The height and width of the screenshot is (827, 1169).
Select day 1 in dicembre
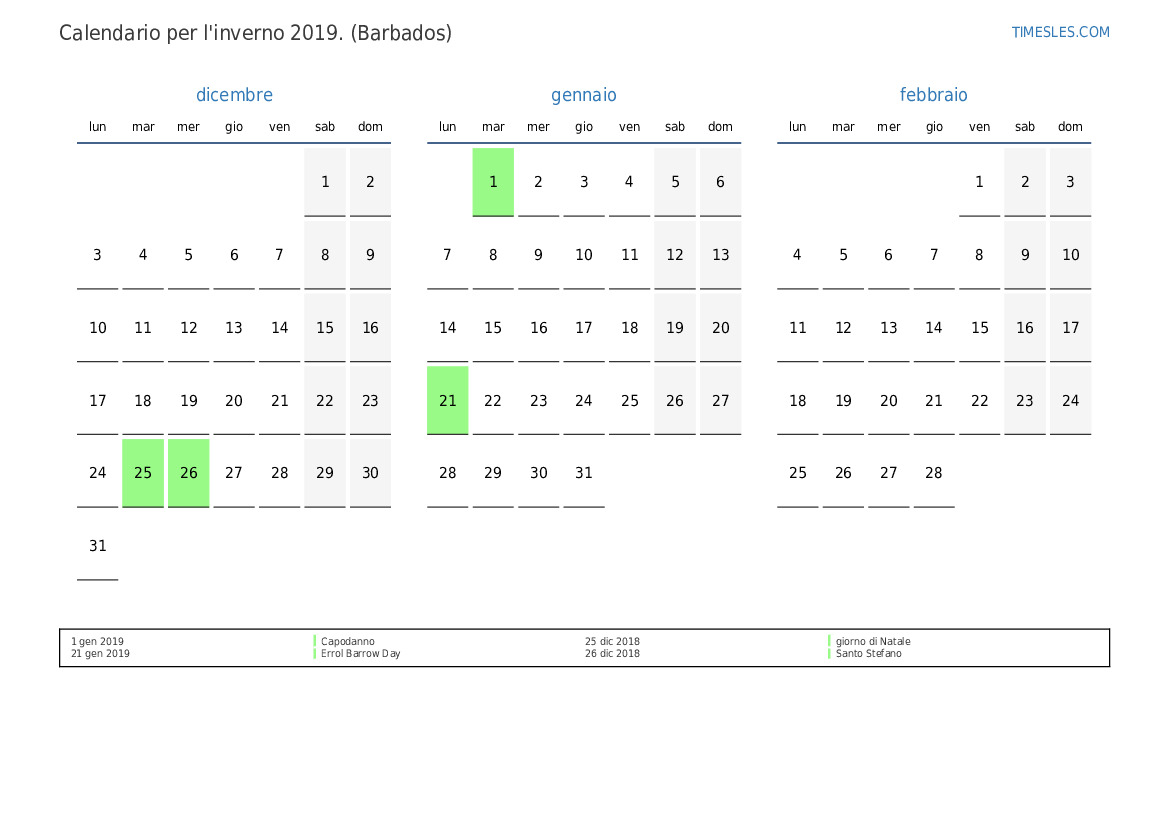tap(325, 182)
